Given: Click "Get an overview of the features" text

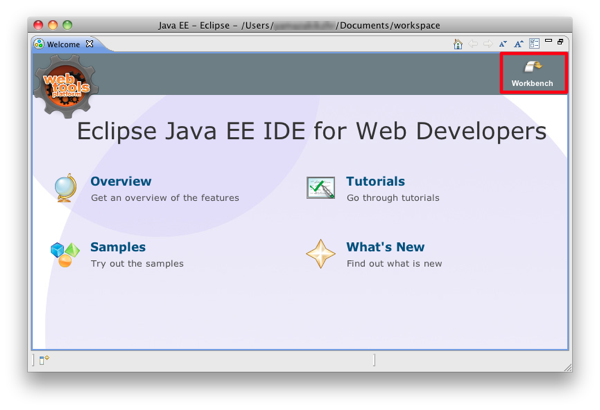Looking at the screenshot, I should [x=165, y=198].
